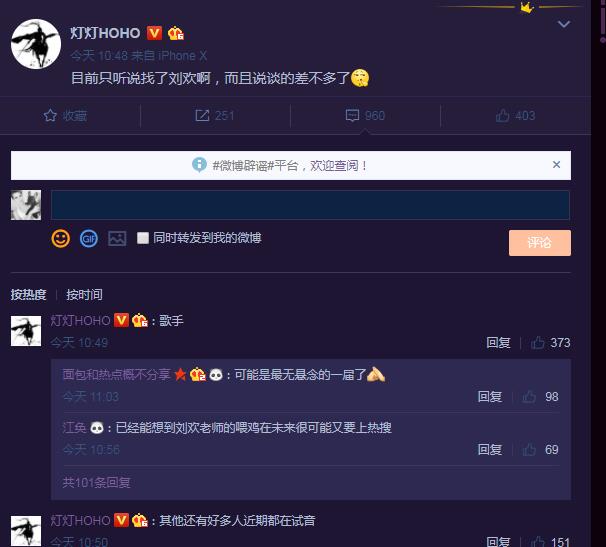The width and height of the screenshot is (606, 547).
Task: Click the comment text input box
Action: click(x=310, y=205)
